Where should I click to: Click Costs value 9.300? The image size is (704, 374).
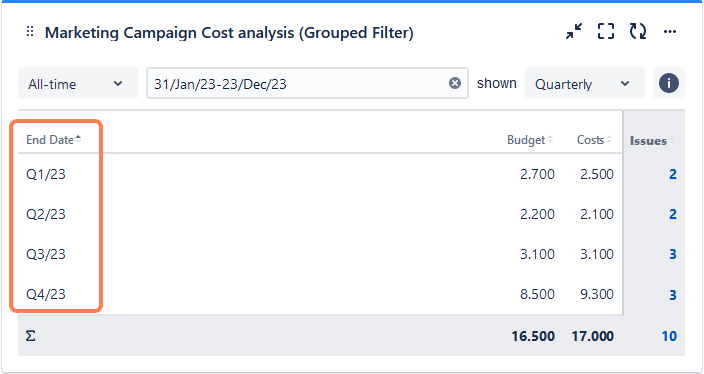coord(597,294)
